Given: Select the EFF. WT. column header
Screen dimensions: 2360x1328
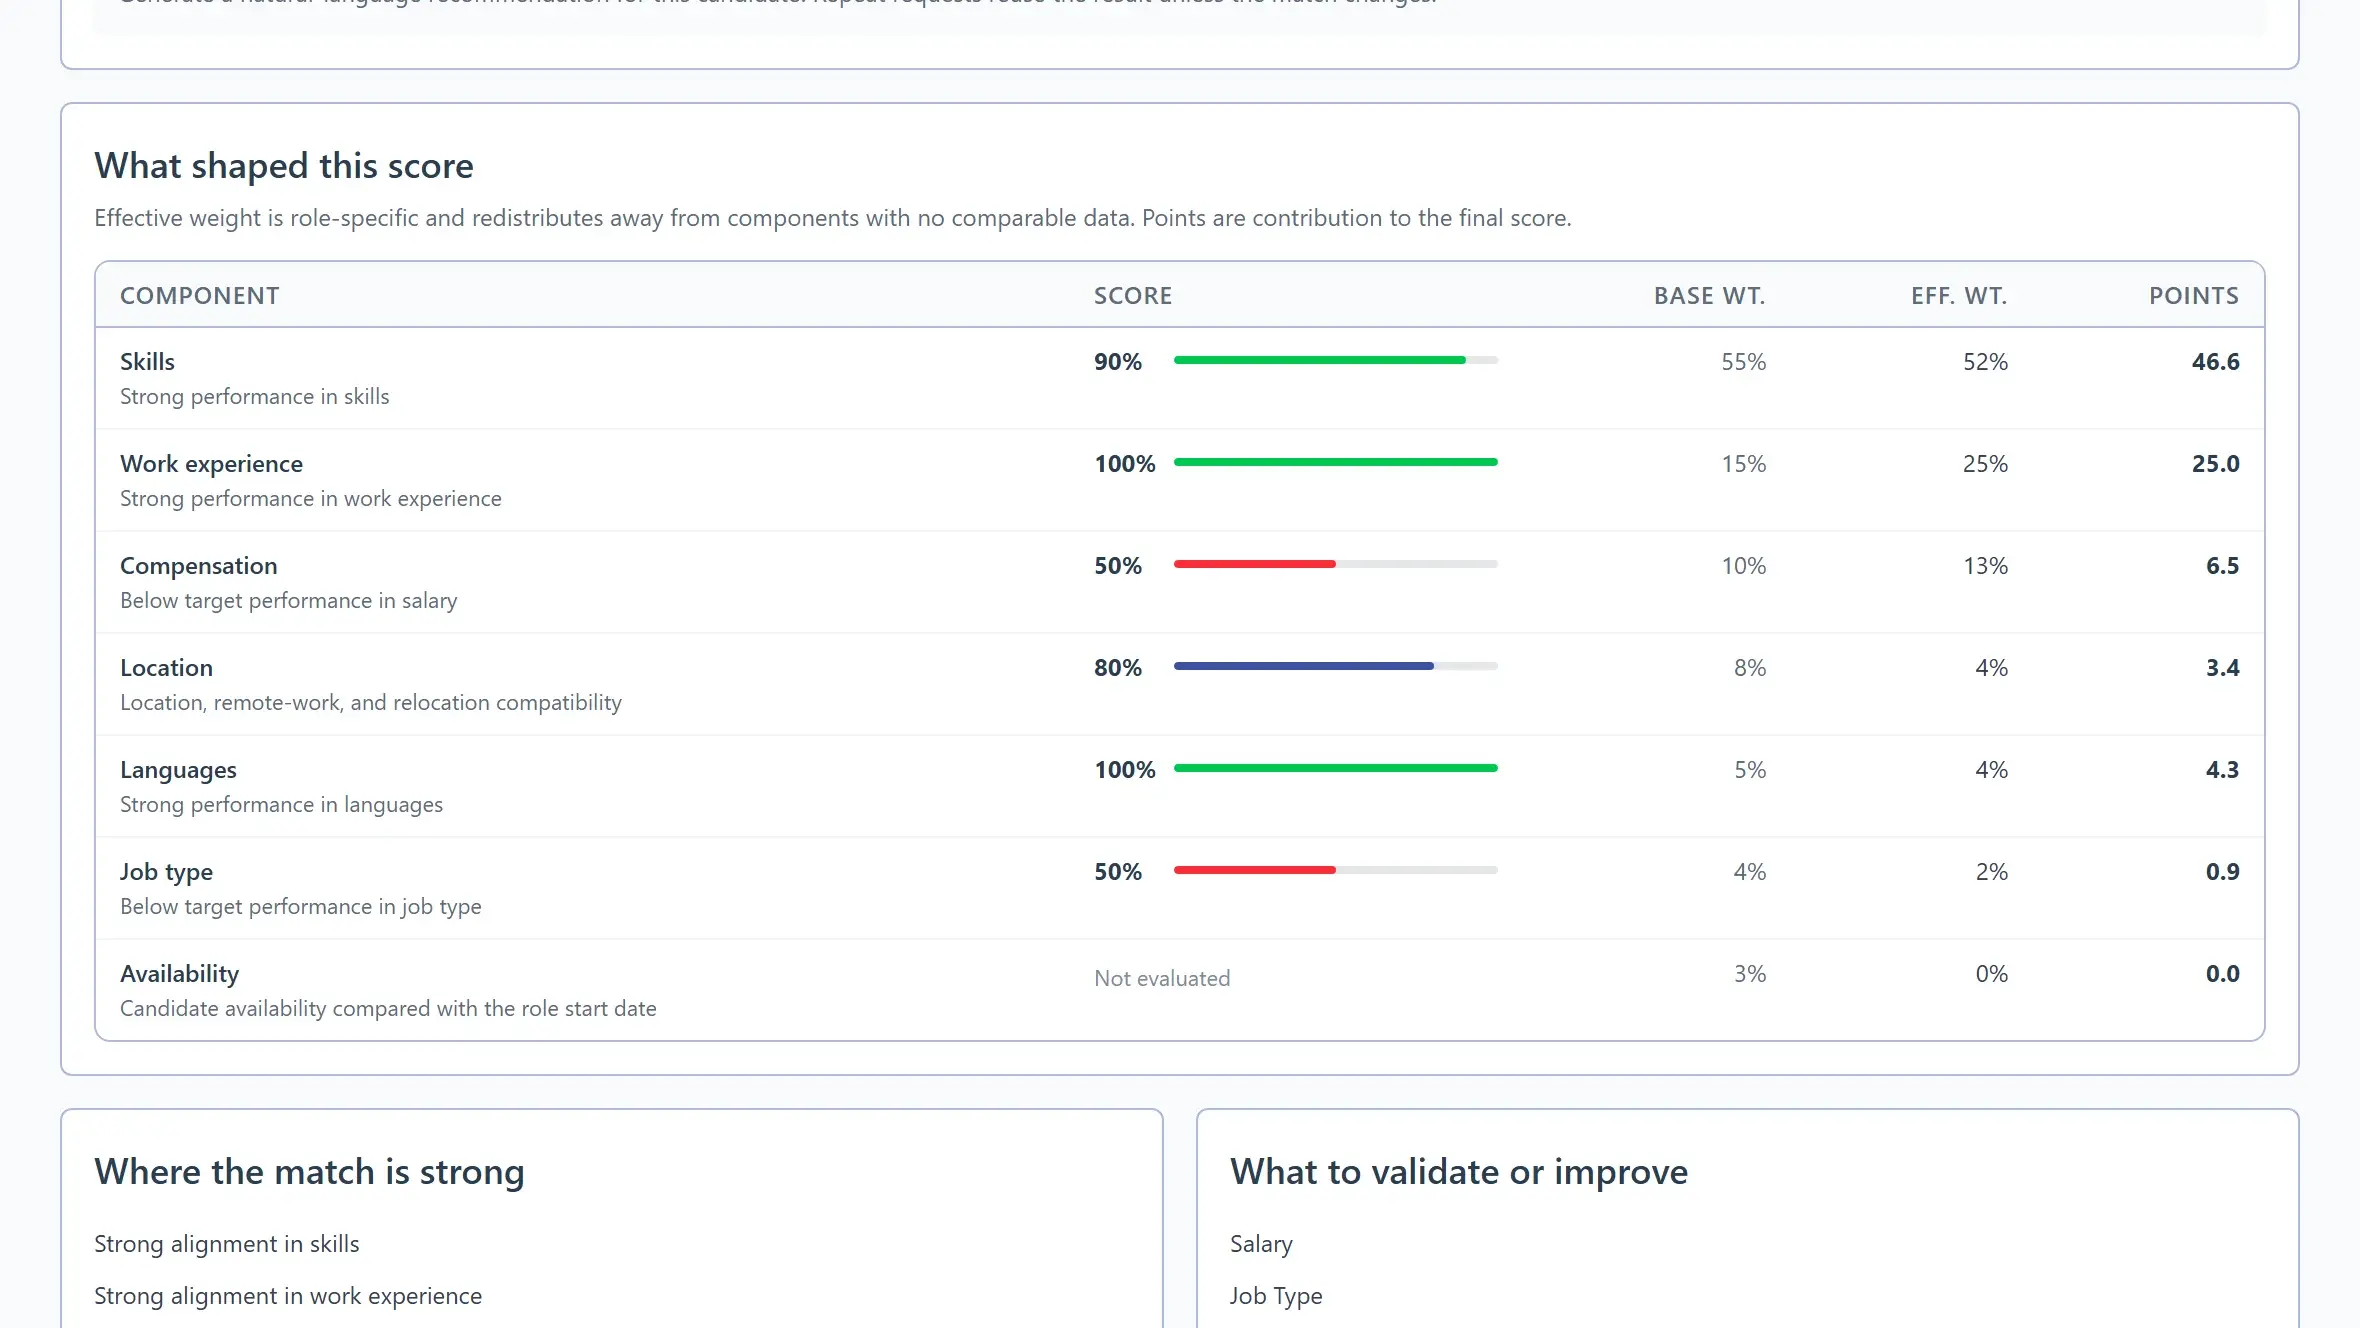Looking at the screenshot, I should 1959,296.
